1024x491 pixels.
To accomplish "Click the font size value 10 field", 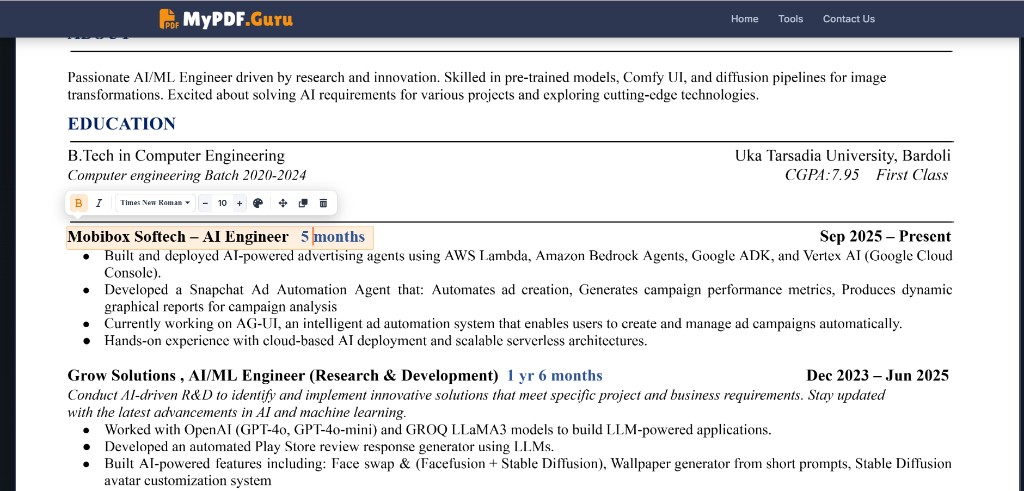I will (222, 203).
